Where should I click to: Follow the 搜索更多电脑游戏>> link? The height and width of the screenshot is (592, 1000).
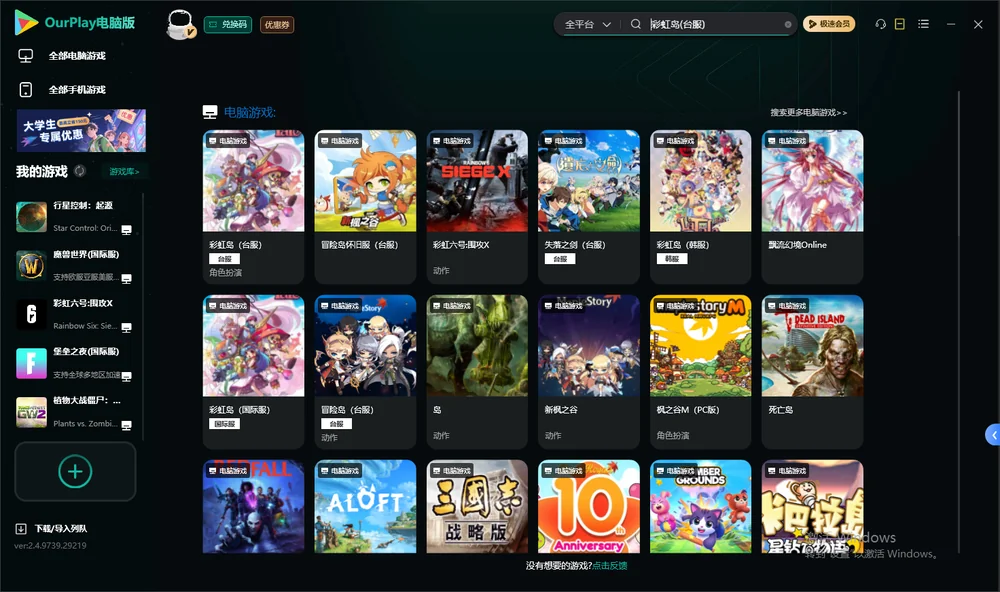coord(809,112)
